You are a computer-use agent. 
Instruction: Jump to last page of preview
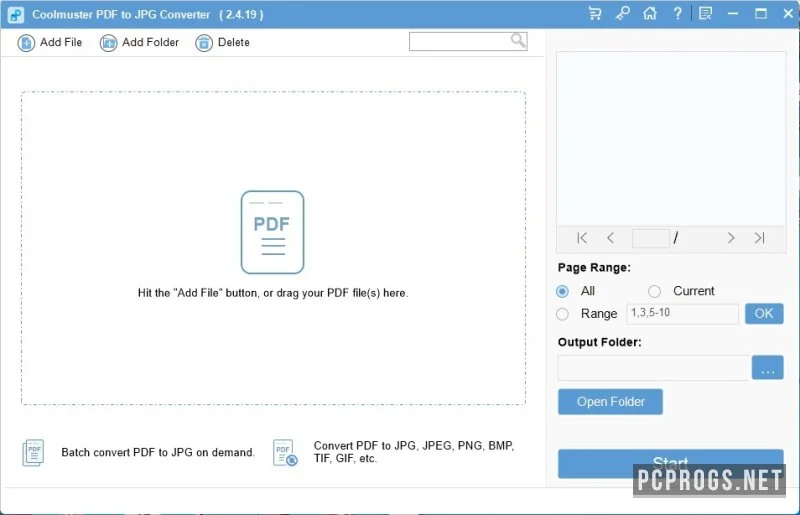tap(759, 238)
